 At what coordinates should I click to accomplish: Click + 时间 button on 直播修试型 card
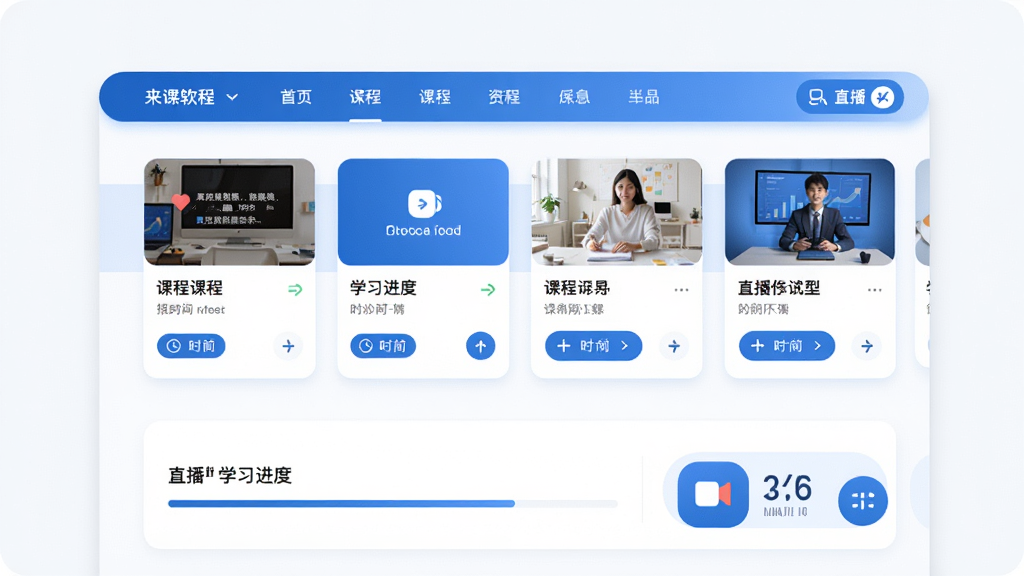coord(787,345)
